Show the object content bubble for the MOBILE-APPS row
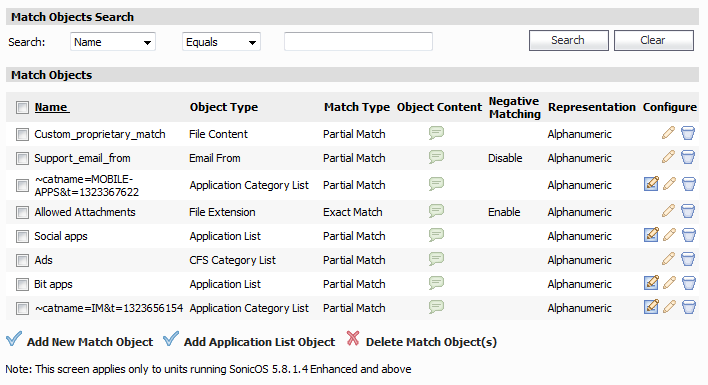708x385 pixels. (436, 184)
